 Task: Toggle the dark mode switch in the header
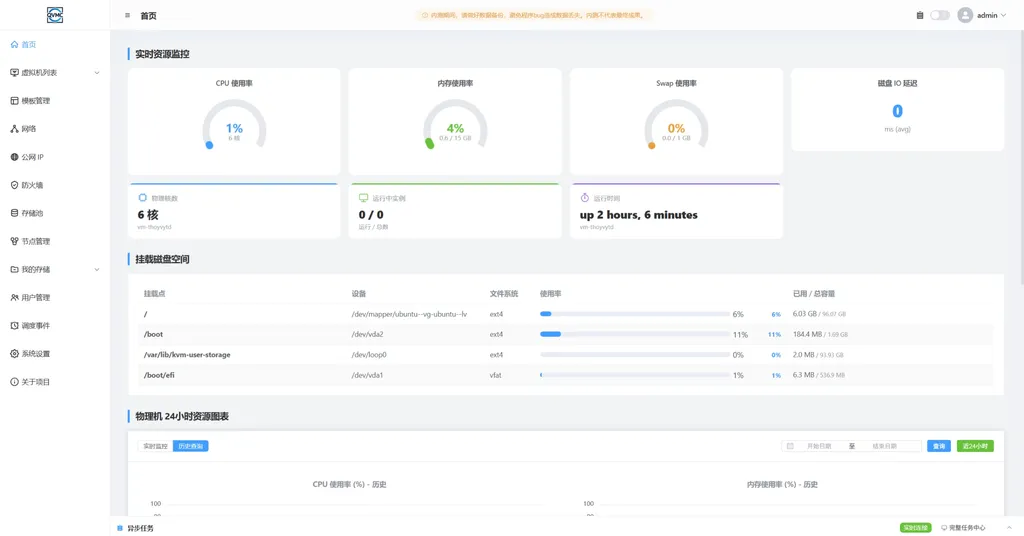940,15
